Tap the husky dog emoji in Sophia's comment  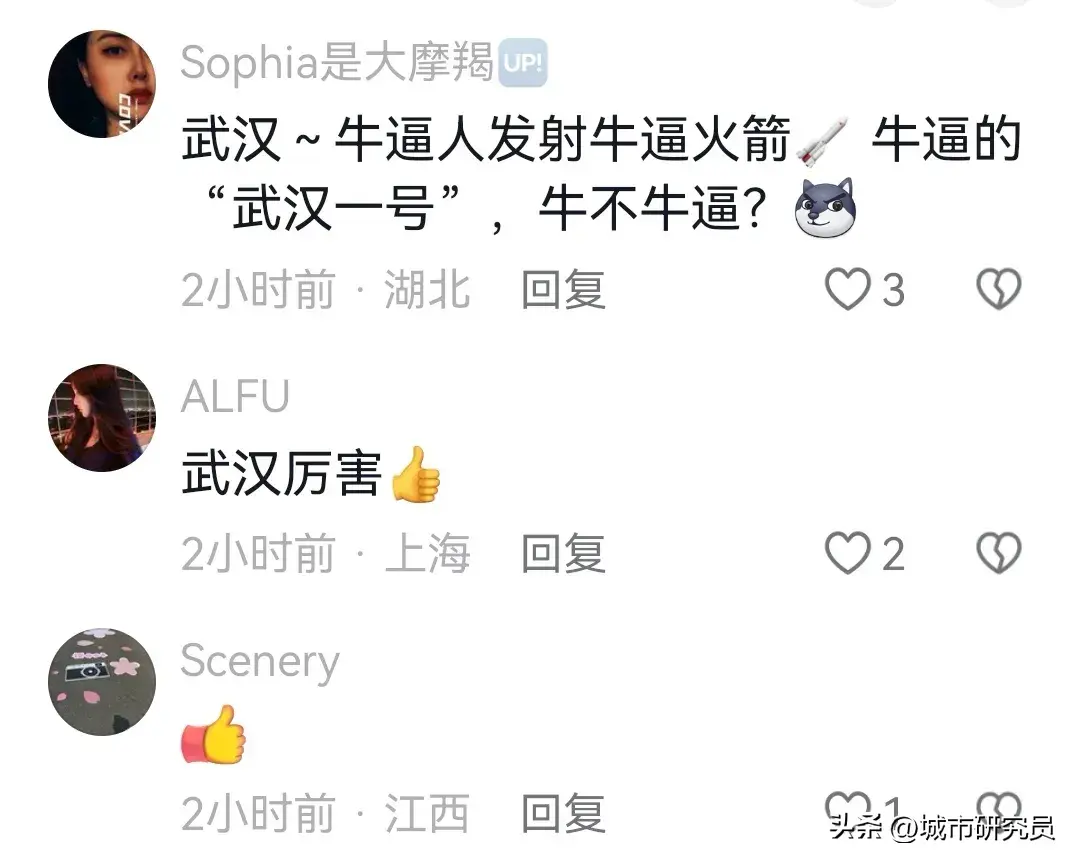coord(824,208)
